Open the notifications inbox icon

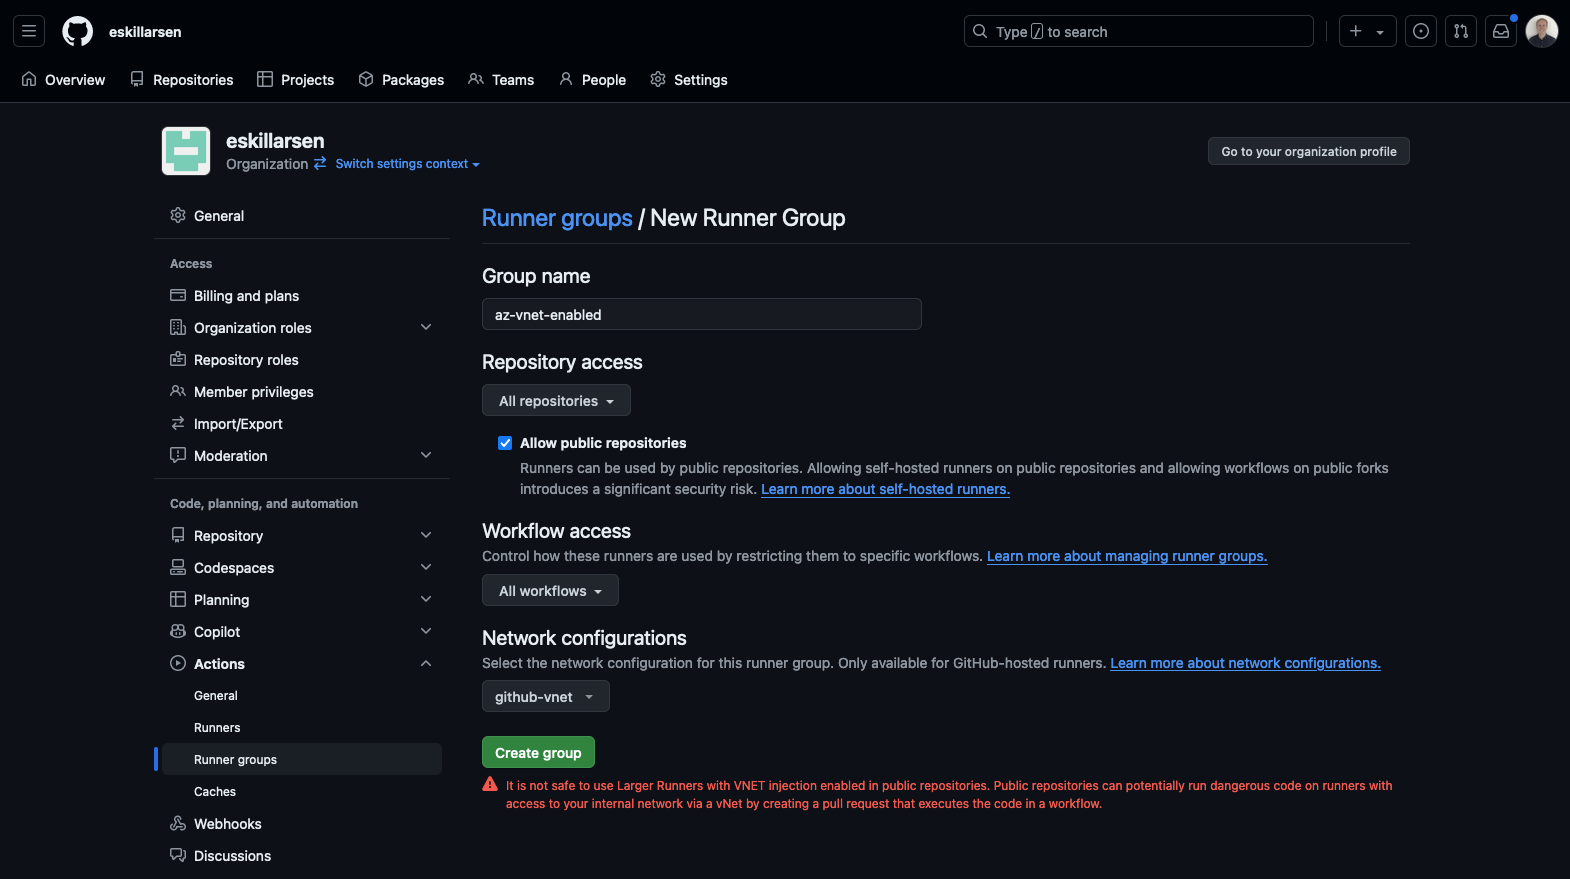coord(1501,31)
